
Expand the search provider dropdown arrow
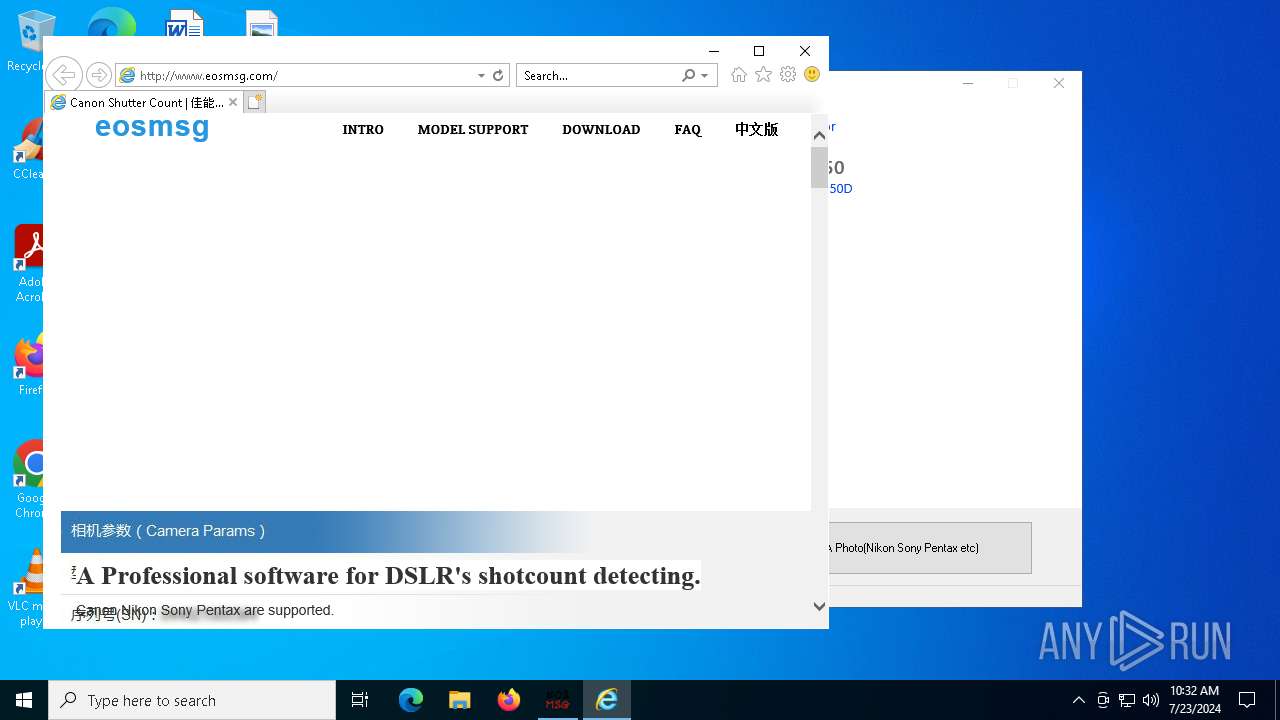(x=704, y=76)
